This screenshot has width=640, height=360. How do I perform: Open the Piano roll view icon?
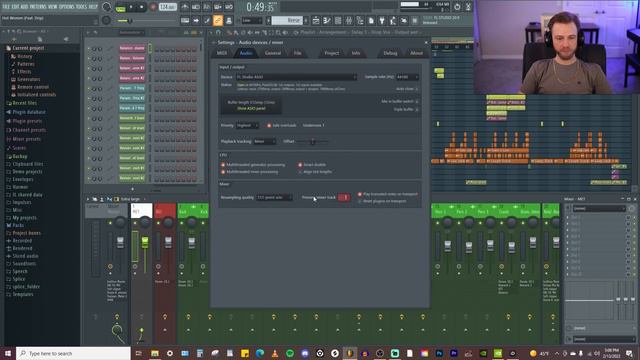[x=327, y=20]
